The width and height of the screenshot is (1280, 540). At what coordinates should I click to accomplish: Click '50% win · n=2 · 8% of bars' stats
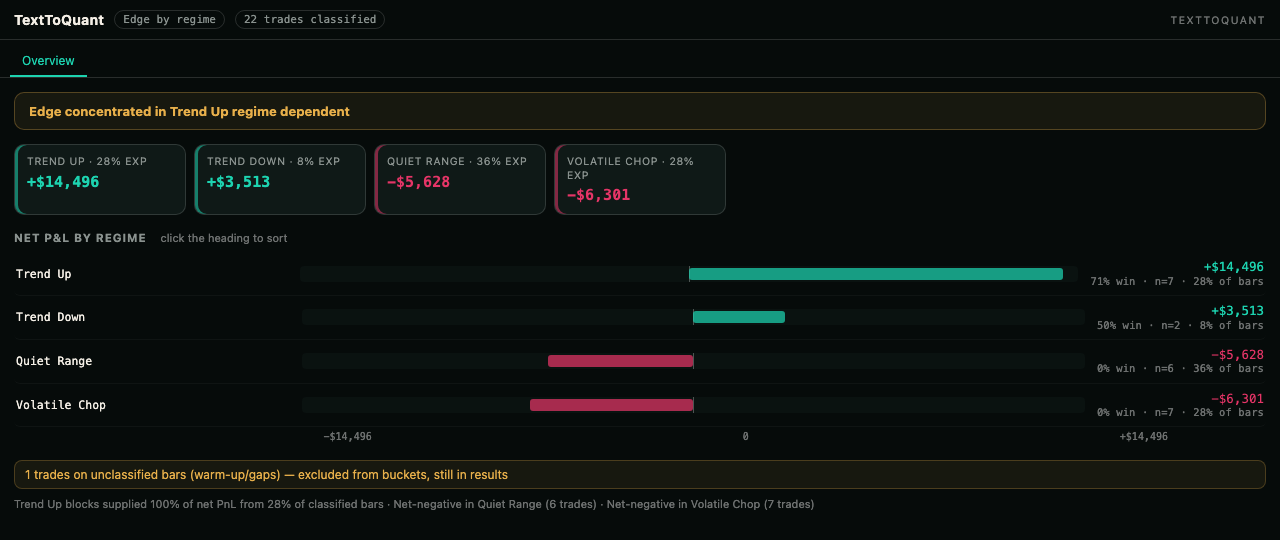(1180, 325)
